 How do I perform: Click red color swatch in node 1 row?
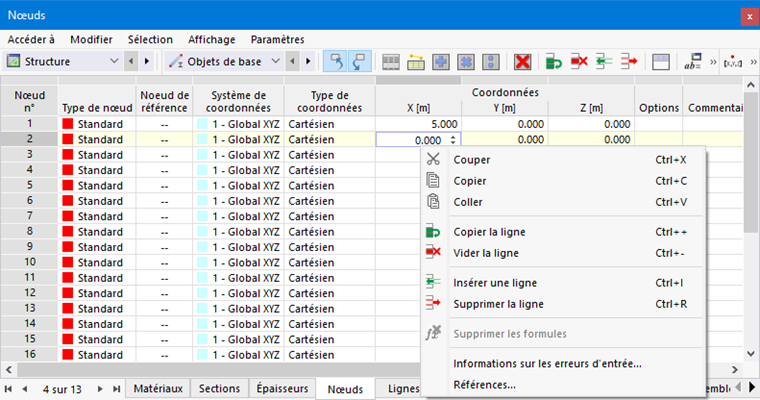coord(68,124)
